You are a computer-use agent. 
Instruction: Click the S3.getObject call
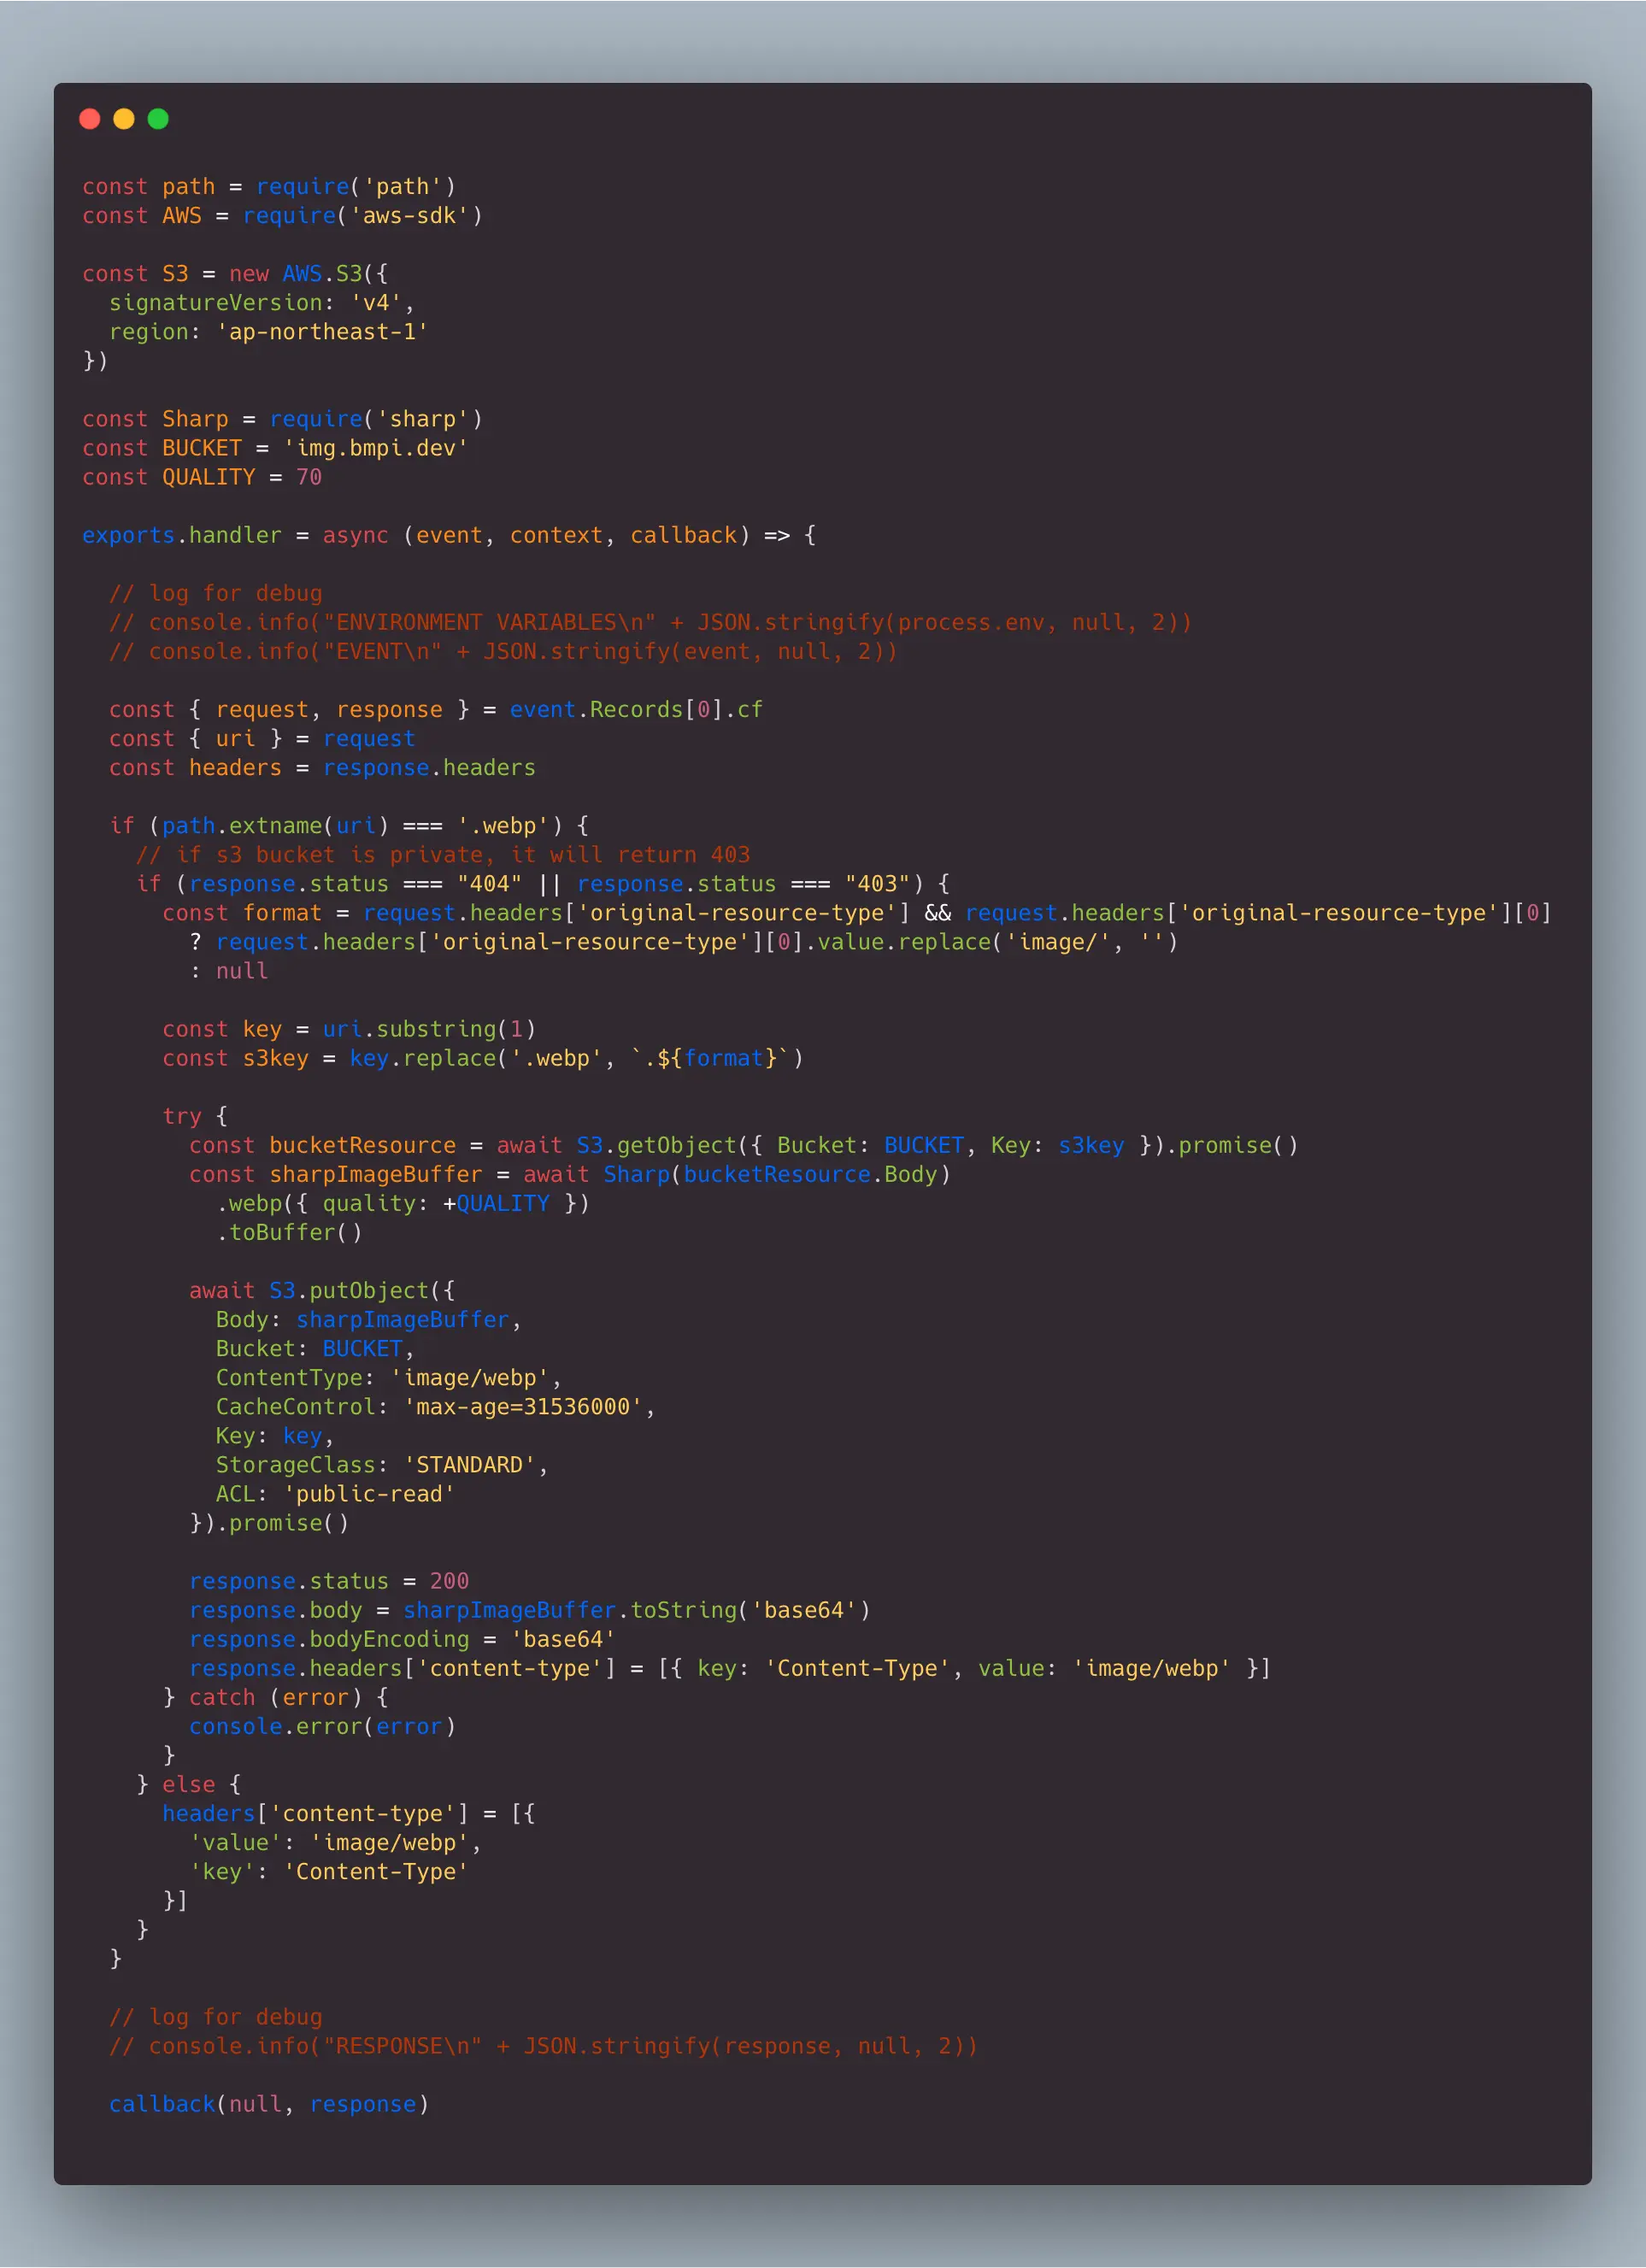[655, 1145]
